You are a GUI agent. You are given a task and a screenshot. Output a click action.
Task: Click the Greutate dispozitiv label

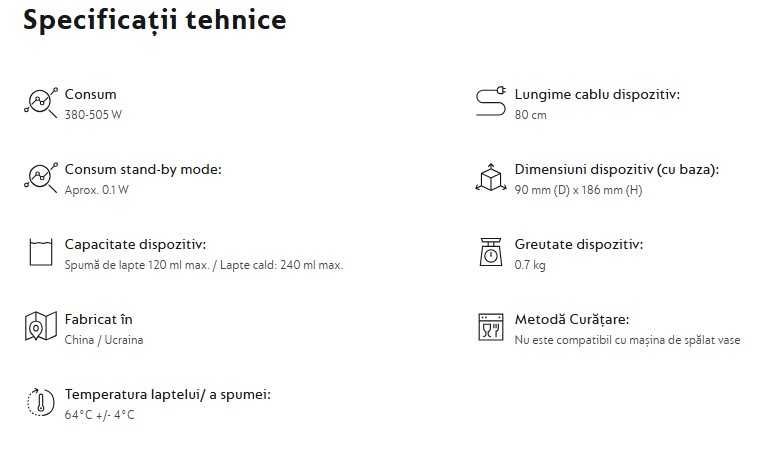(x=579, y=244)
